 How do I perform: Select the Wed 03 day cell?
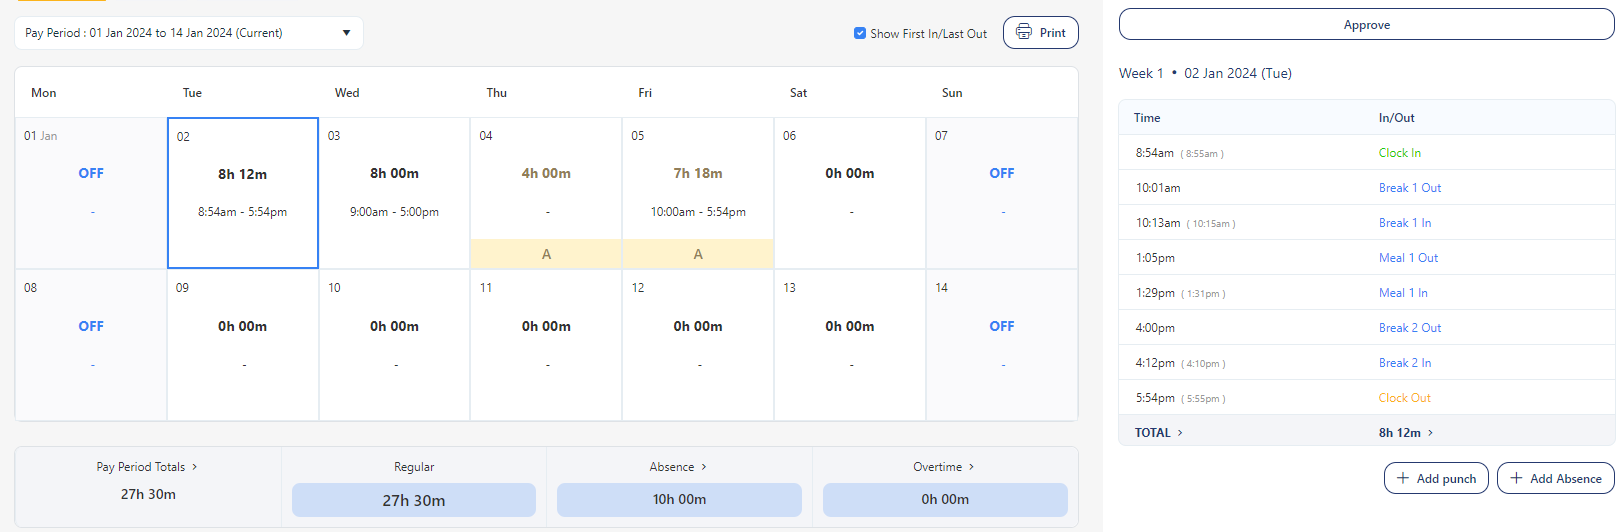[394, 192]
